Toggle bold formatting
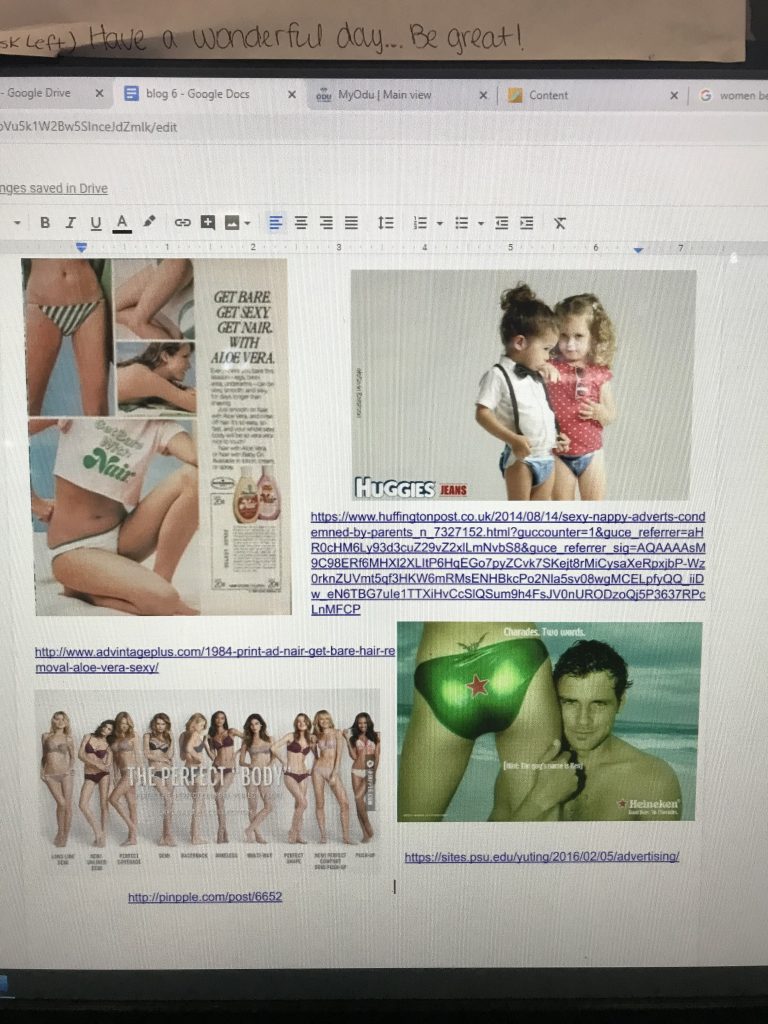Viewport: 768px width, 1024px height. click(45, 223)
